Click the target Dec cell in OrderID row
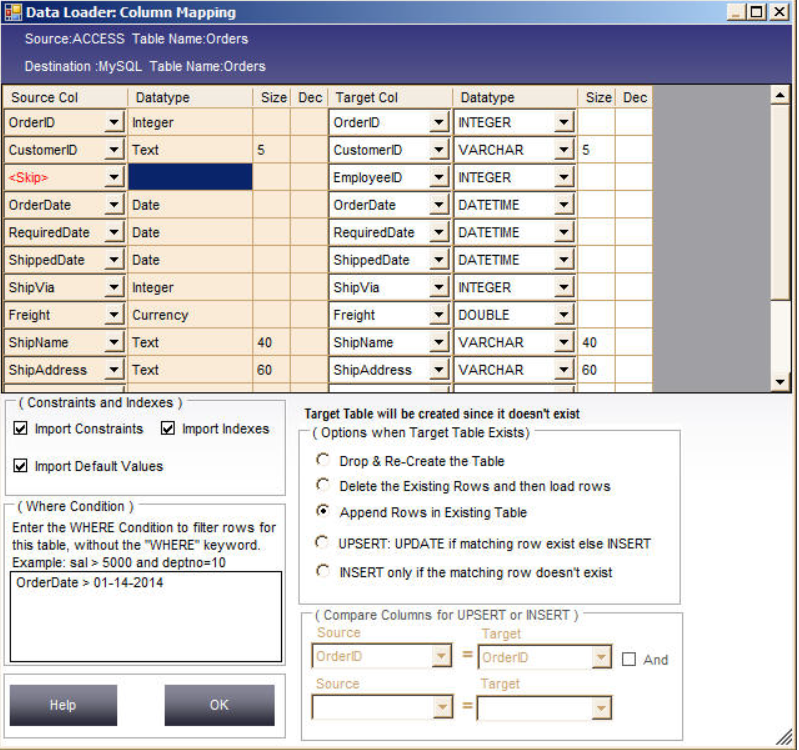 (x=634, y=122)
